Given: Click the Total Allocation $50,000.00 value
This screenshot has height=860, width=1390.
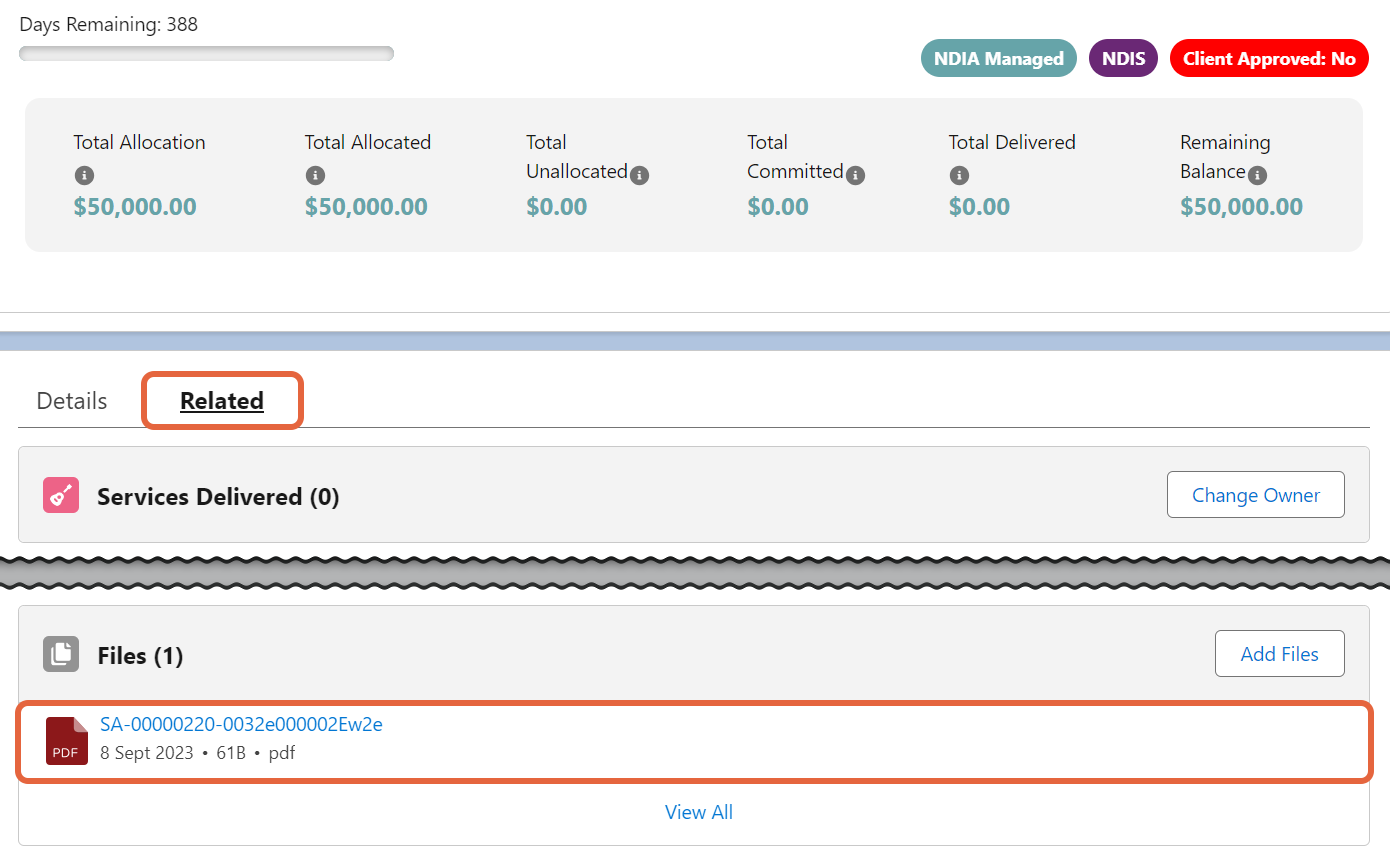Looking at the screenshot, I should click(135, 207).
